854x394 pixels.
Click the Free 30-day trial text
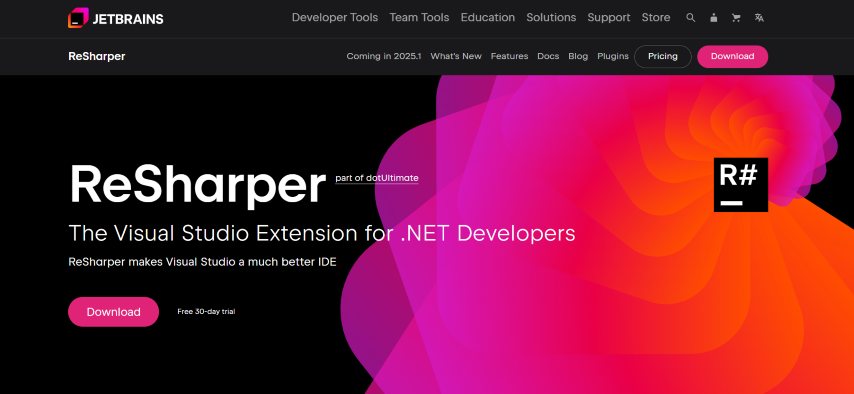click(x=206, y=312)
